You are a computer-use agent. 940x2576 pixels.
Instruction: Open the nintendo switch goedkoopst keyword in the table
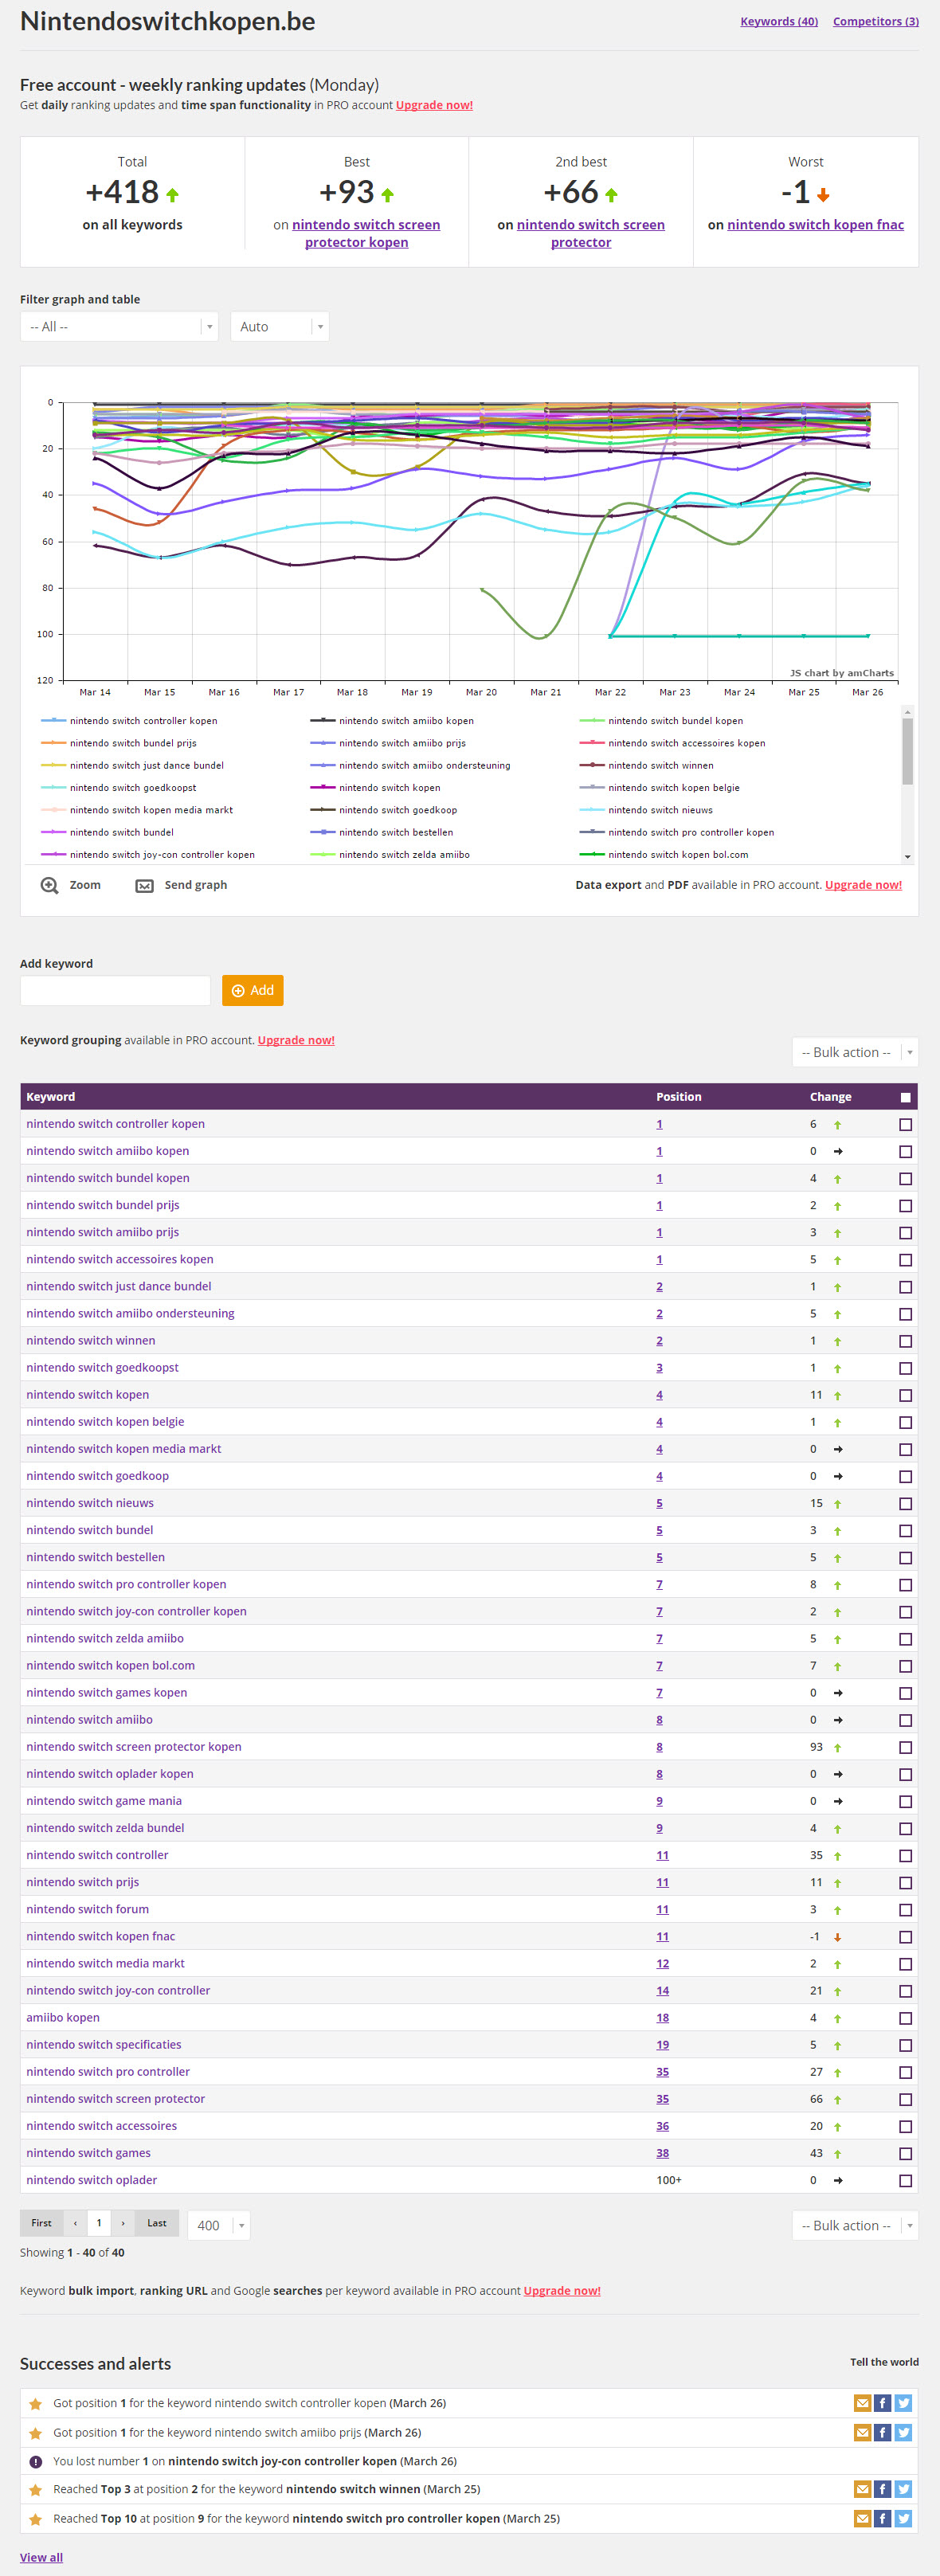(x=102, y=1368)
